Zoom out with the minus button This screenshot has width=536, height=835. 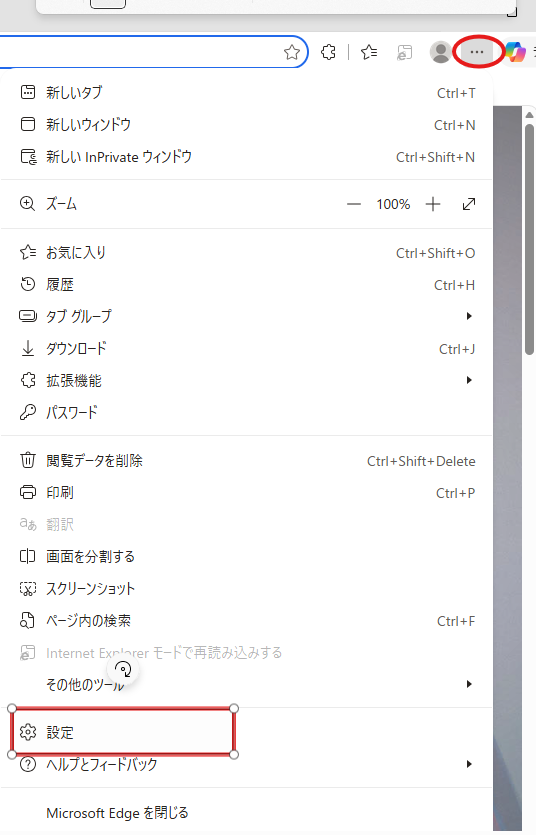click(x=354, y=204)
